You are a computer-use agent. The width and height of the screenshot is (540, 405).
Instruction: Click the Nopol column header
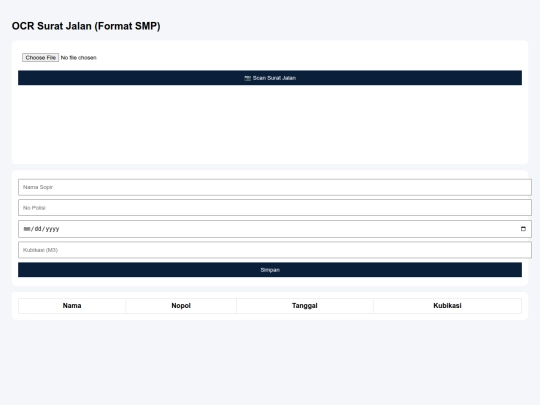(x=181, y=306)
